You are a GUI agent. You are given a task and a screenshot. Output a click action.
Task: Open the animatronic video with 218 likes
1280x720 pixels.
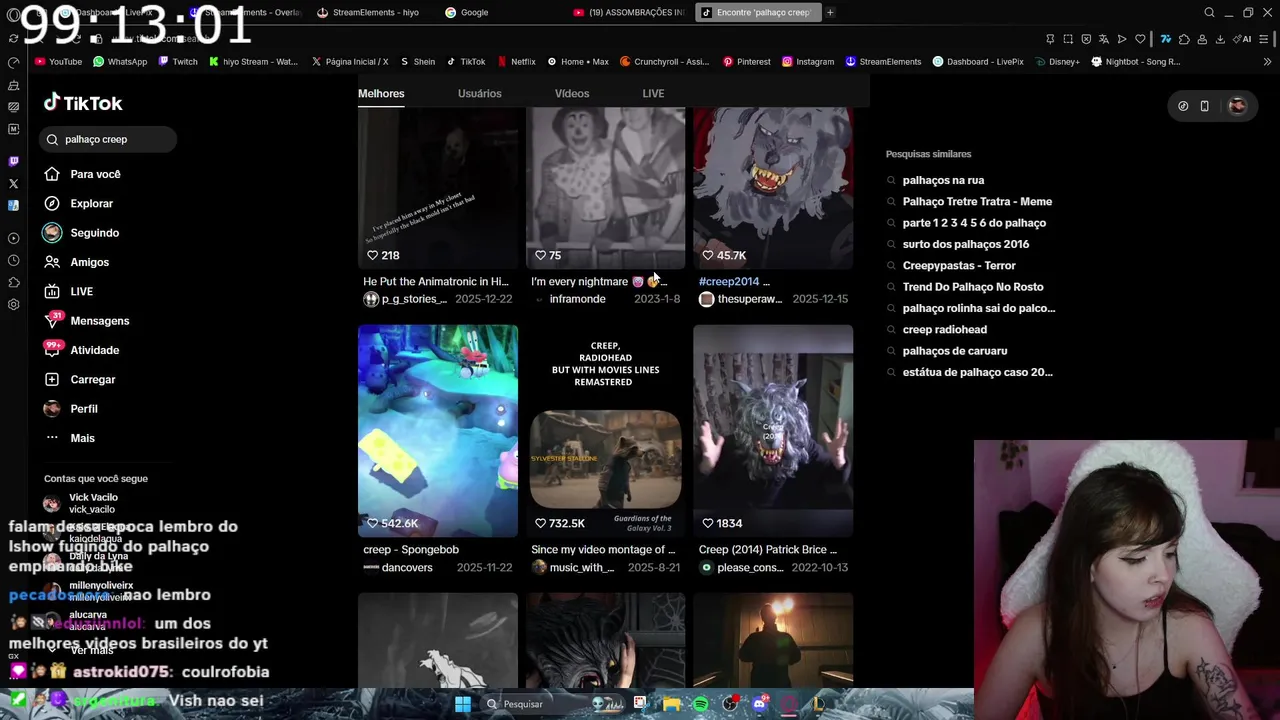click(x=438, y=187)
